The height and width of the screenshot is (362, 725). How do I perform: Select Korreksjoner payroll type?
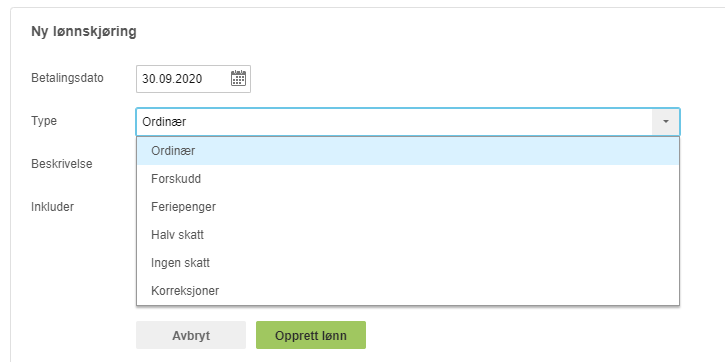pos(408,291)
